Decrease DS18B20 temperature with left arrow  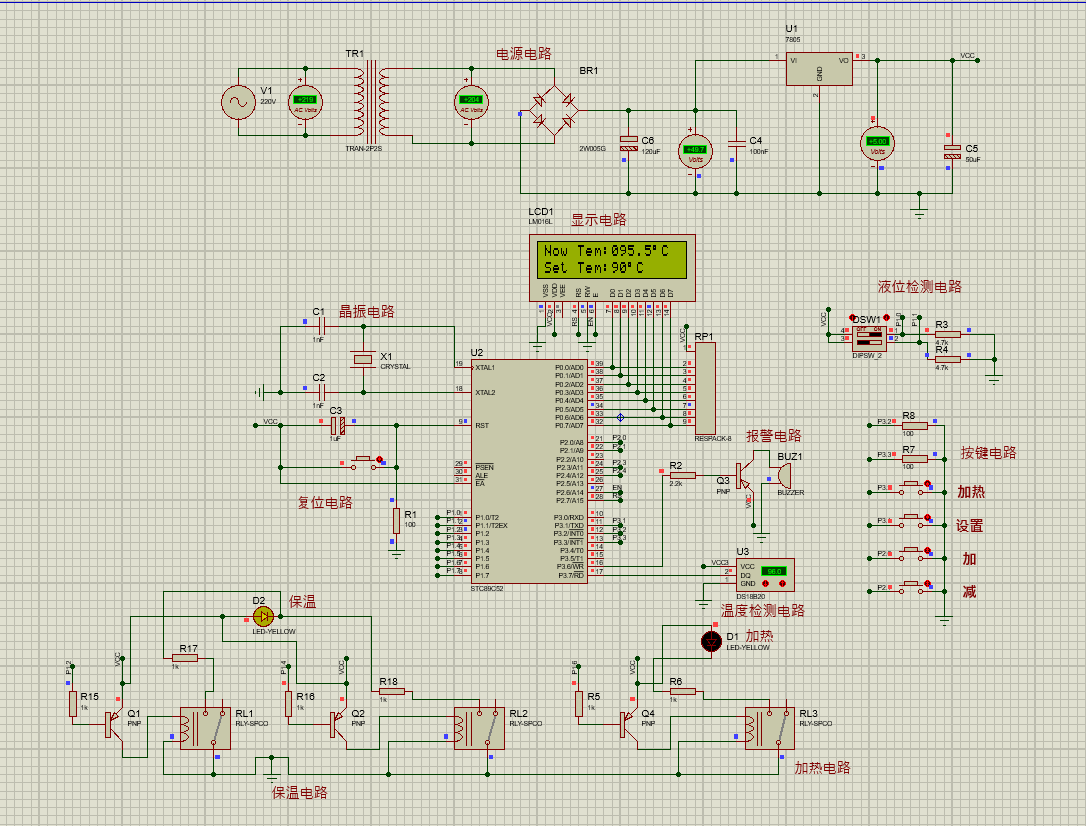coord(767,583)
